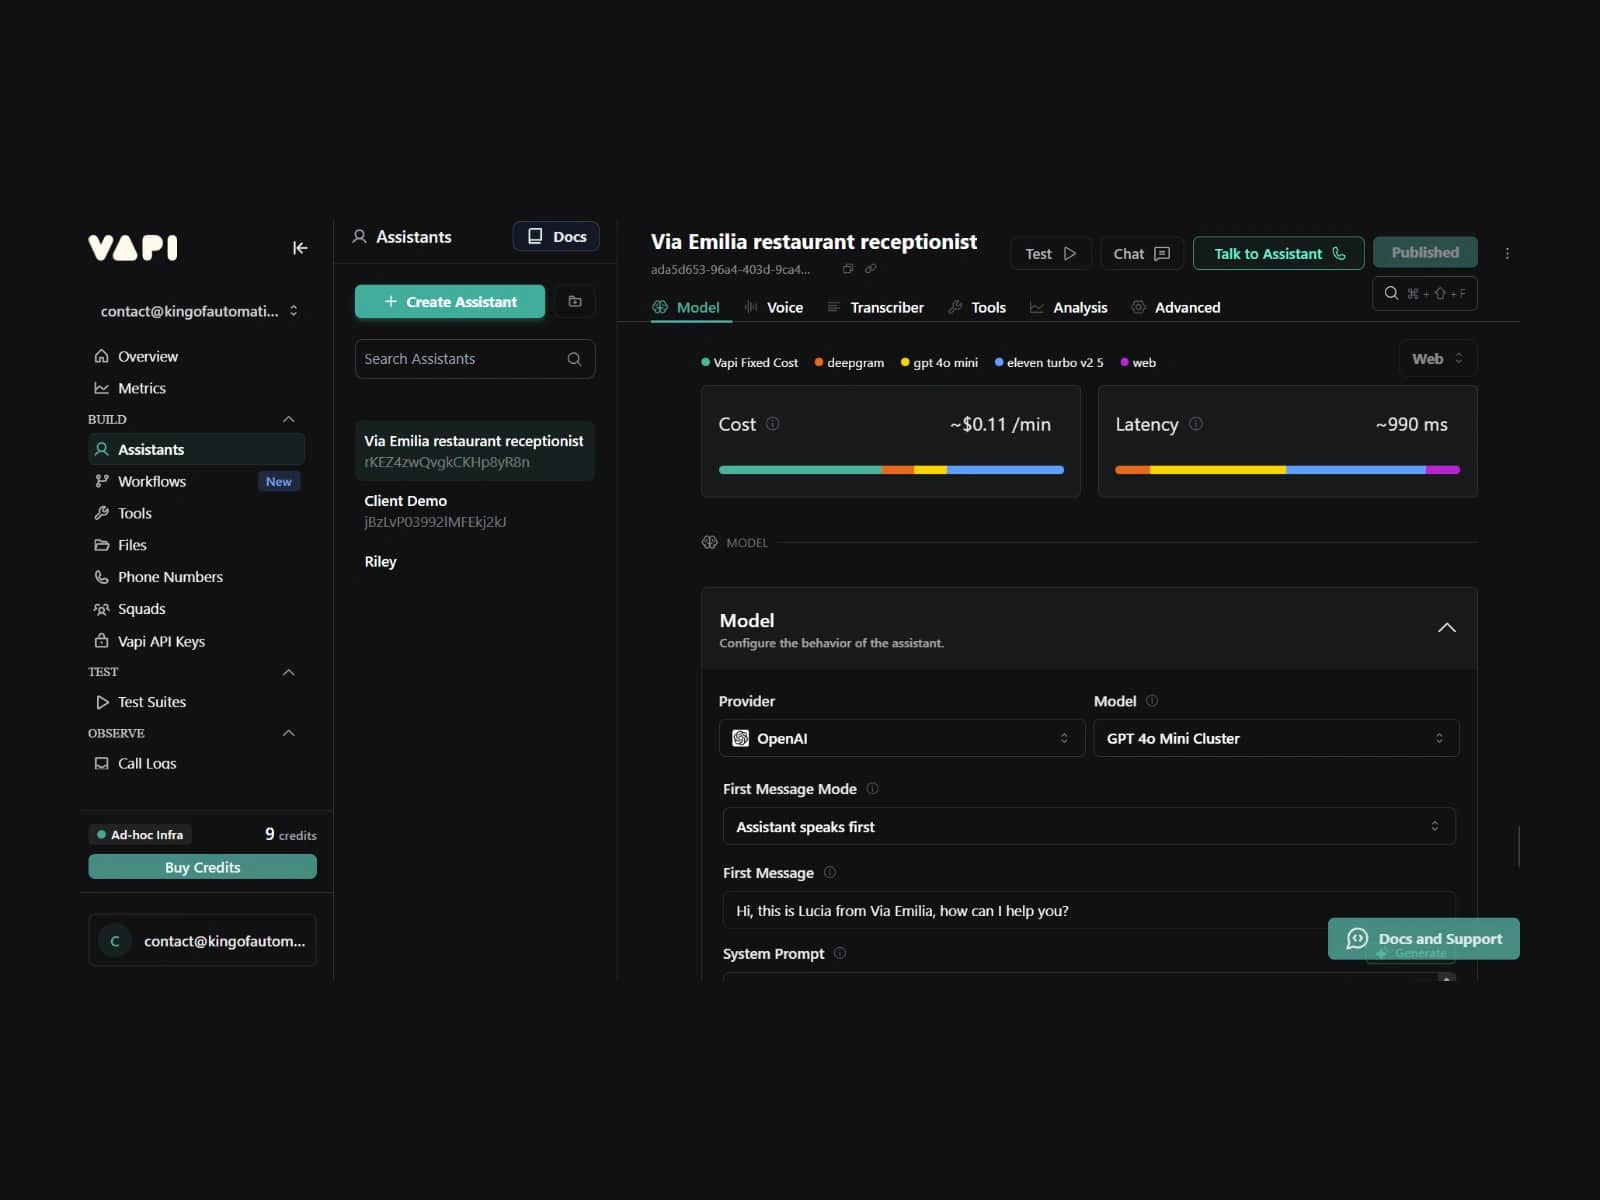
Task: Click the info icon next to the Model label
Action: click(1152, 701)
